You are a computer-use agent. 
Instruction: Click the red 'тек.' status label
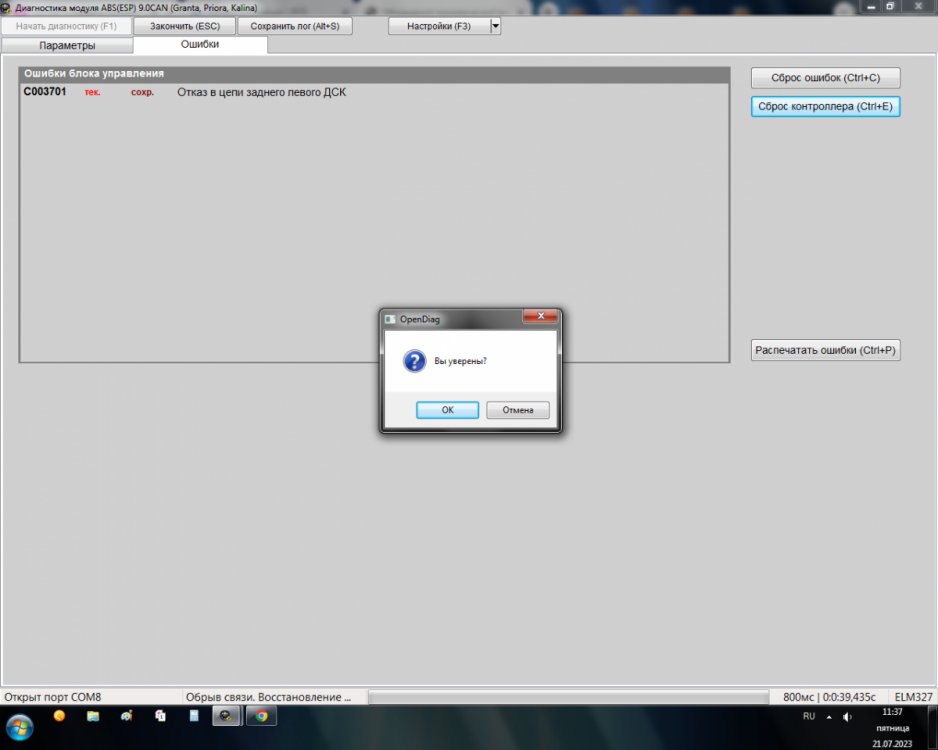[x=93, y=92]
